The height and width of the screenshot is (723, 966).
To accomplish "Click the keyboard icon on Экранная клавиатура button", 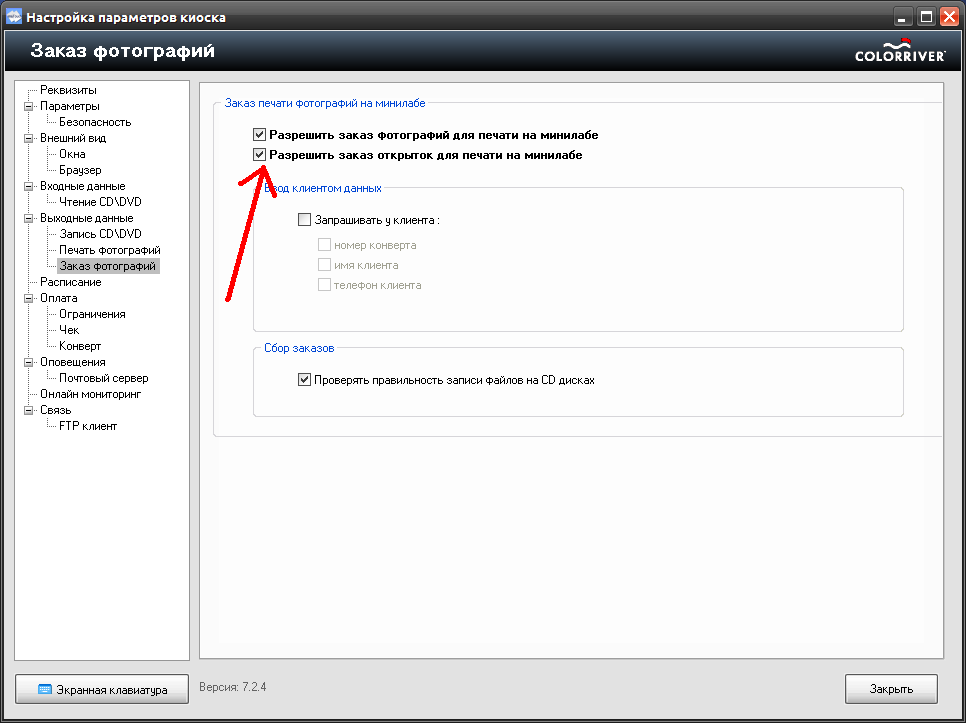I will [x=44, y=689].
